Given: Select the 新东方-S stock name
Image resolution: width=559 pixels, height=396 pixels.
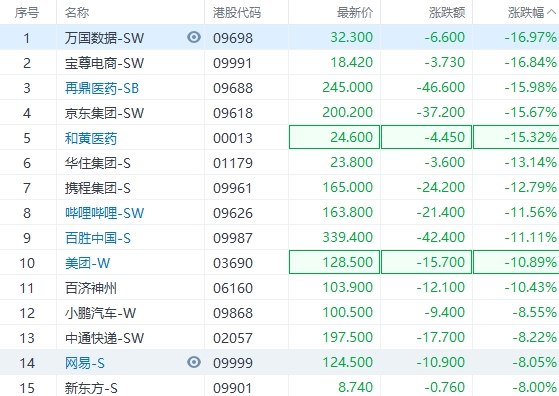Looking at the screenshot, I should click(x=91, y=388).
